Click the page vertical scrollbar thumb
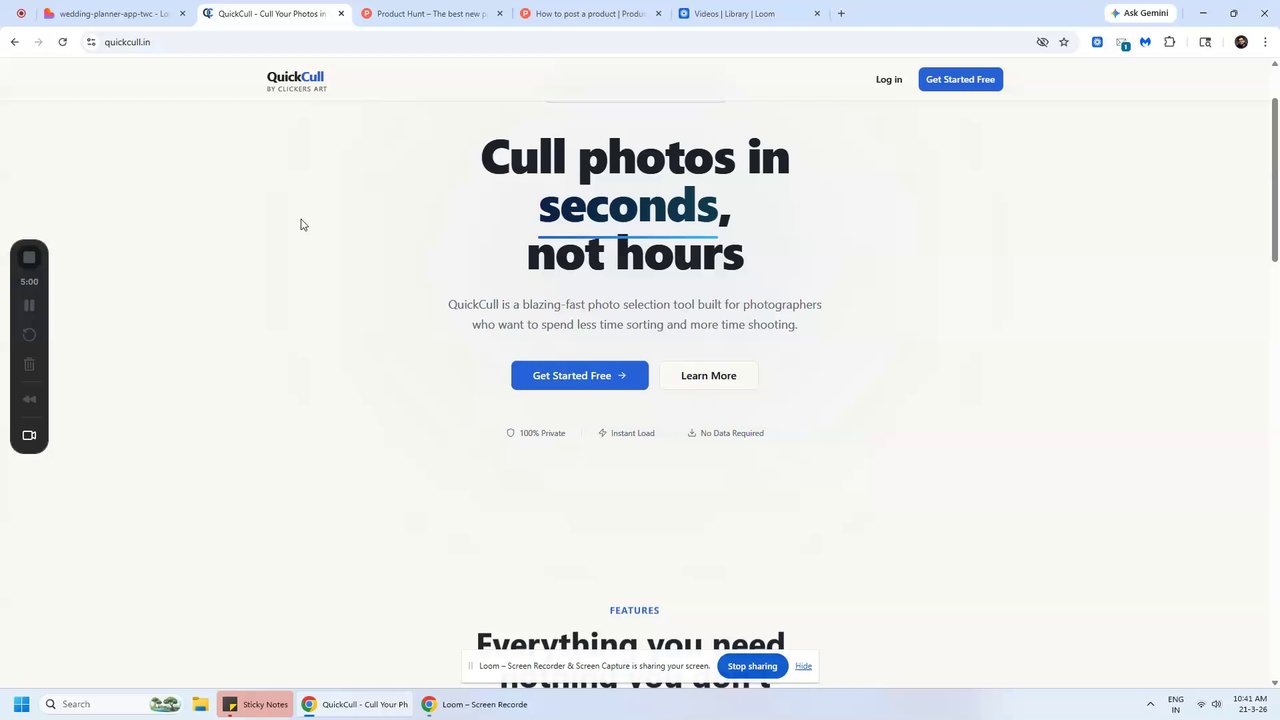This screenshot has width=1280, height=720. (x=1275, y=180)
